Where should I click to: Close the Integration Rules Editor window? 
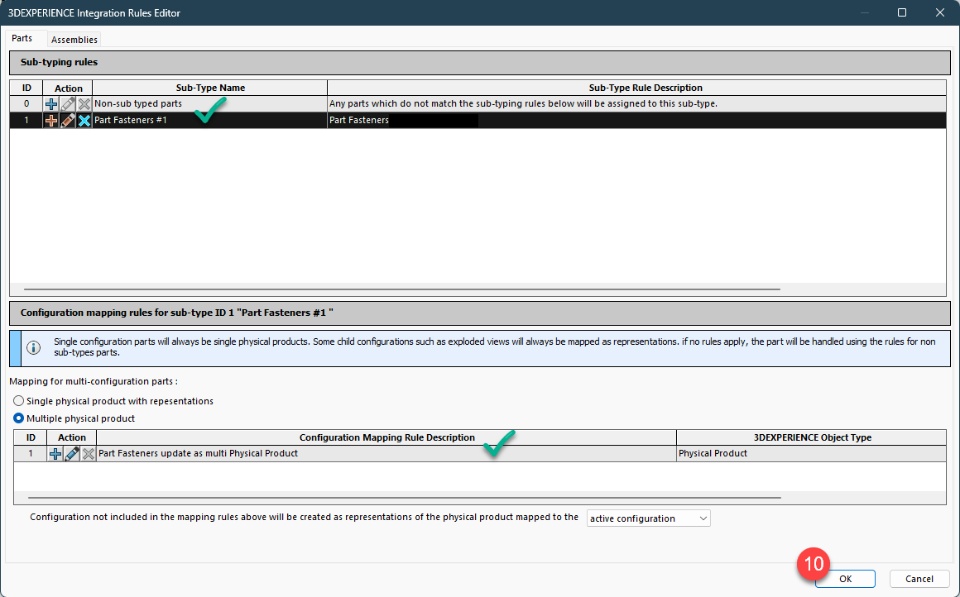tap(940, 13)
